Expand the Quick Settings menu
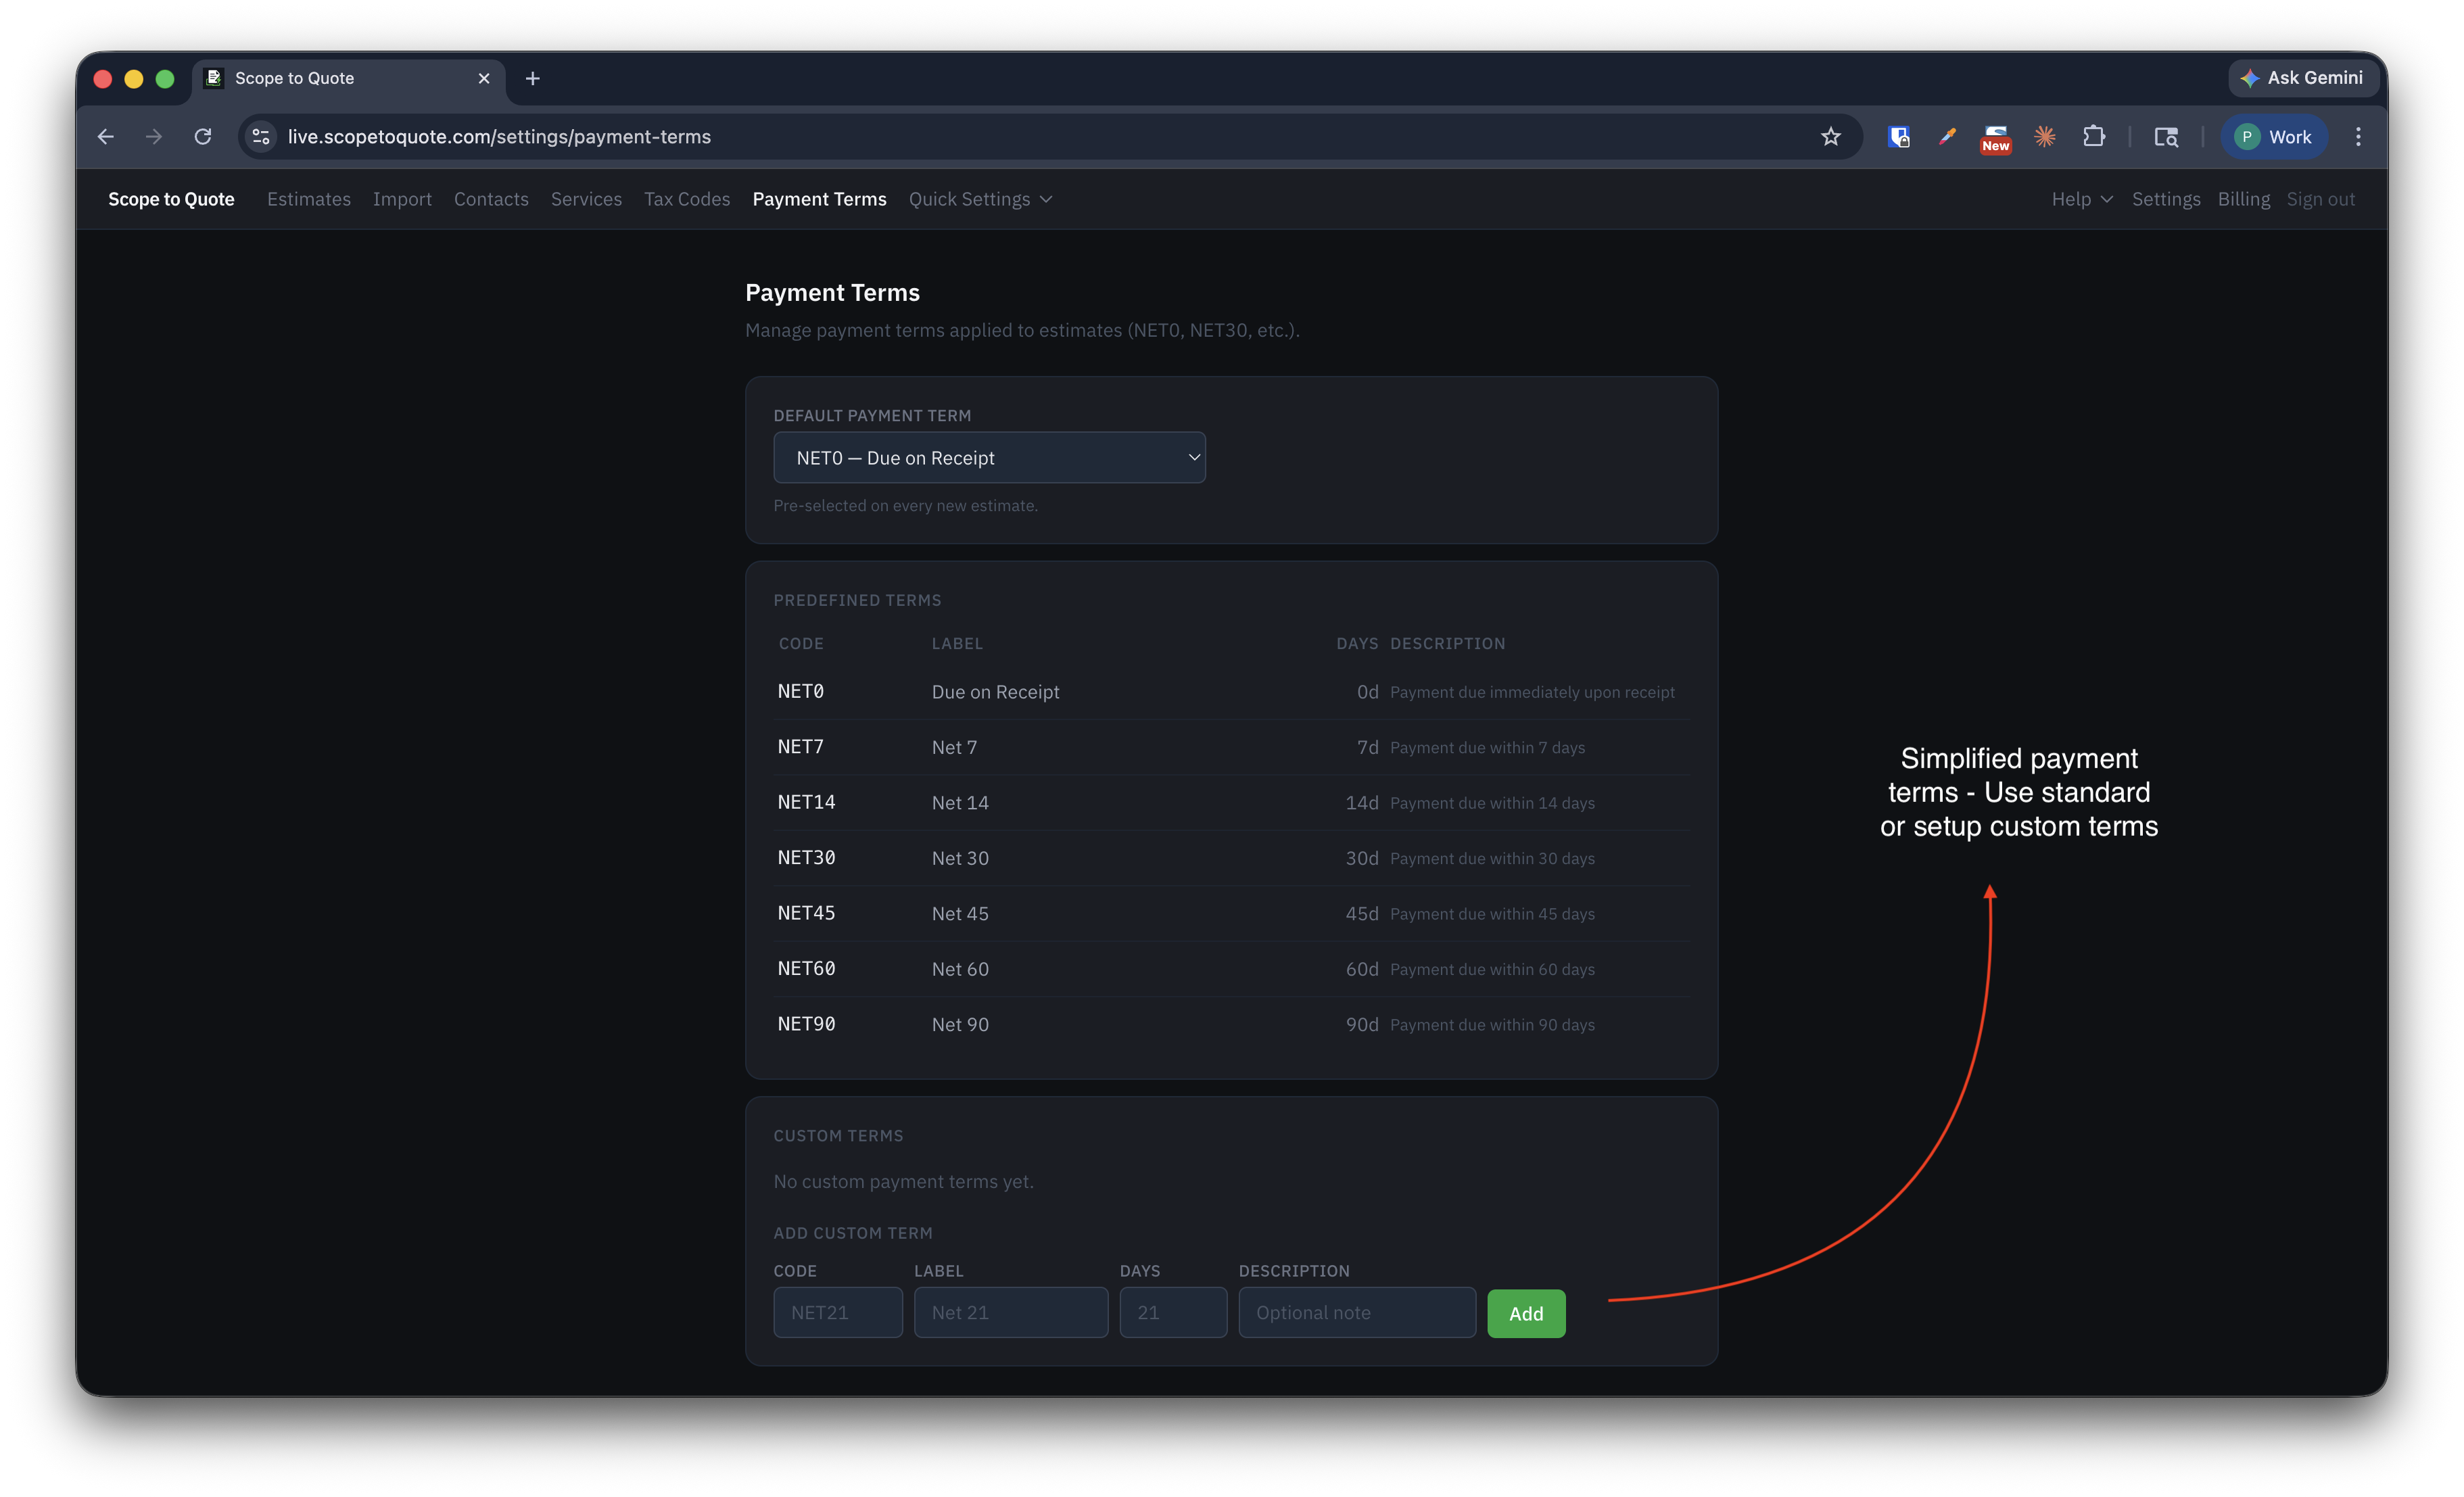This screenshot has height=1497, width=2464. pos(980,199)
